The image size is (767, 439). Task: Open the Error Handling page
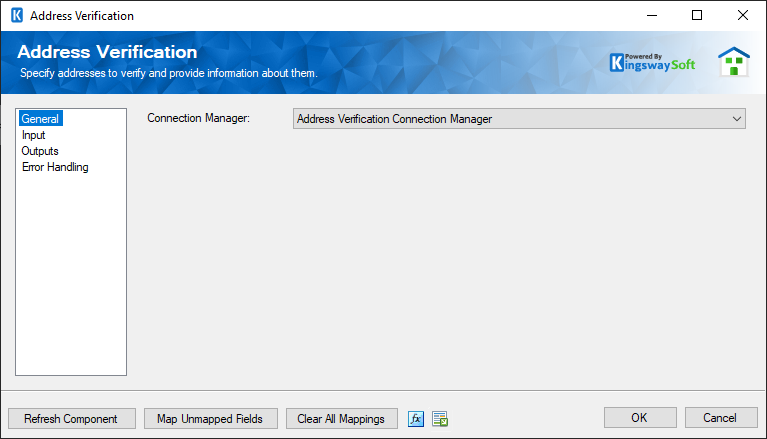click(x=55, y=167)
